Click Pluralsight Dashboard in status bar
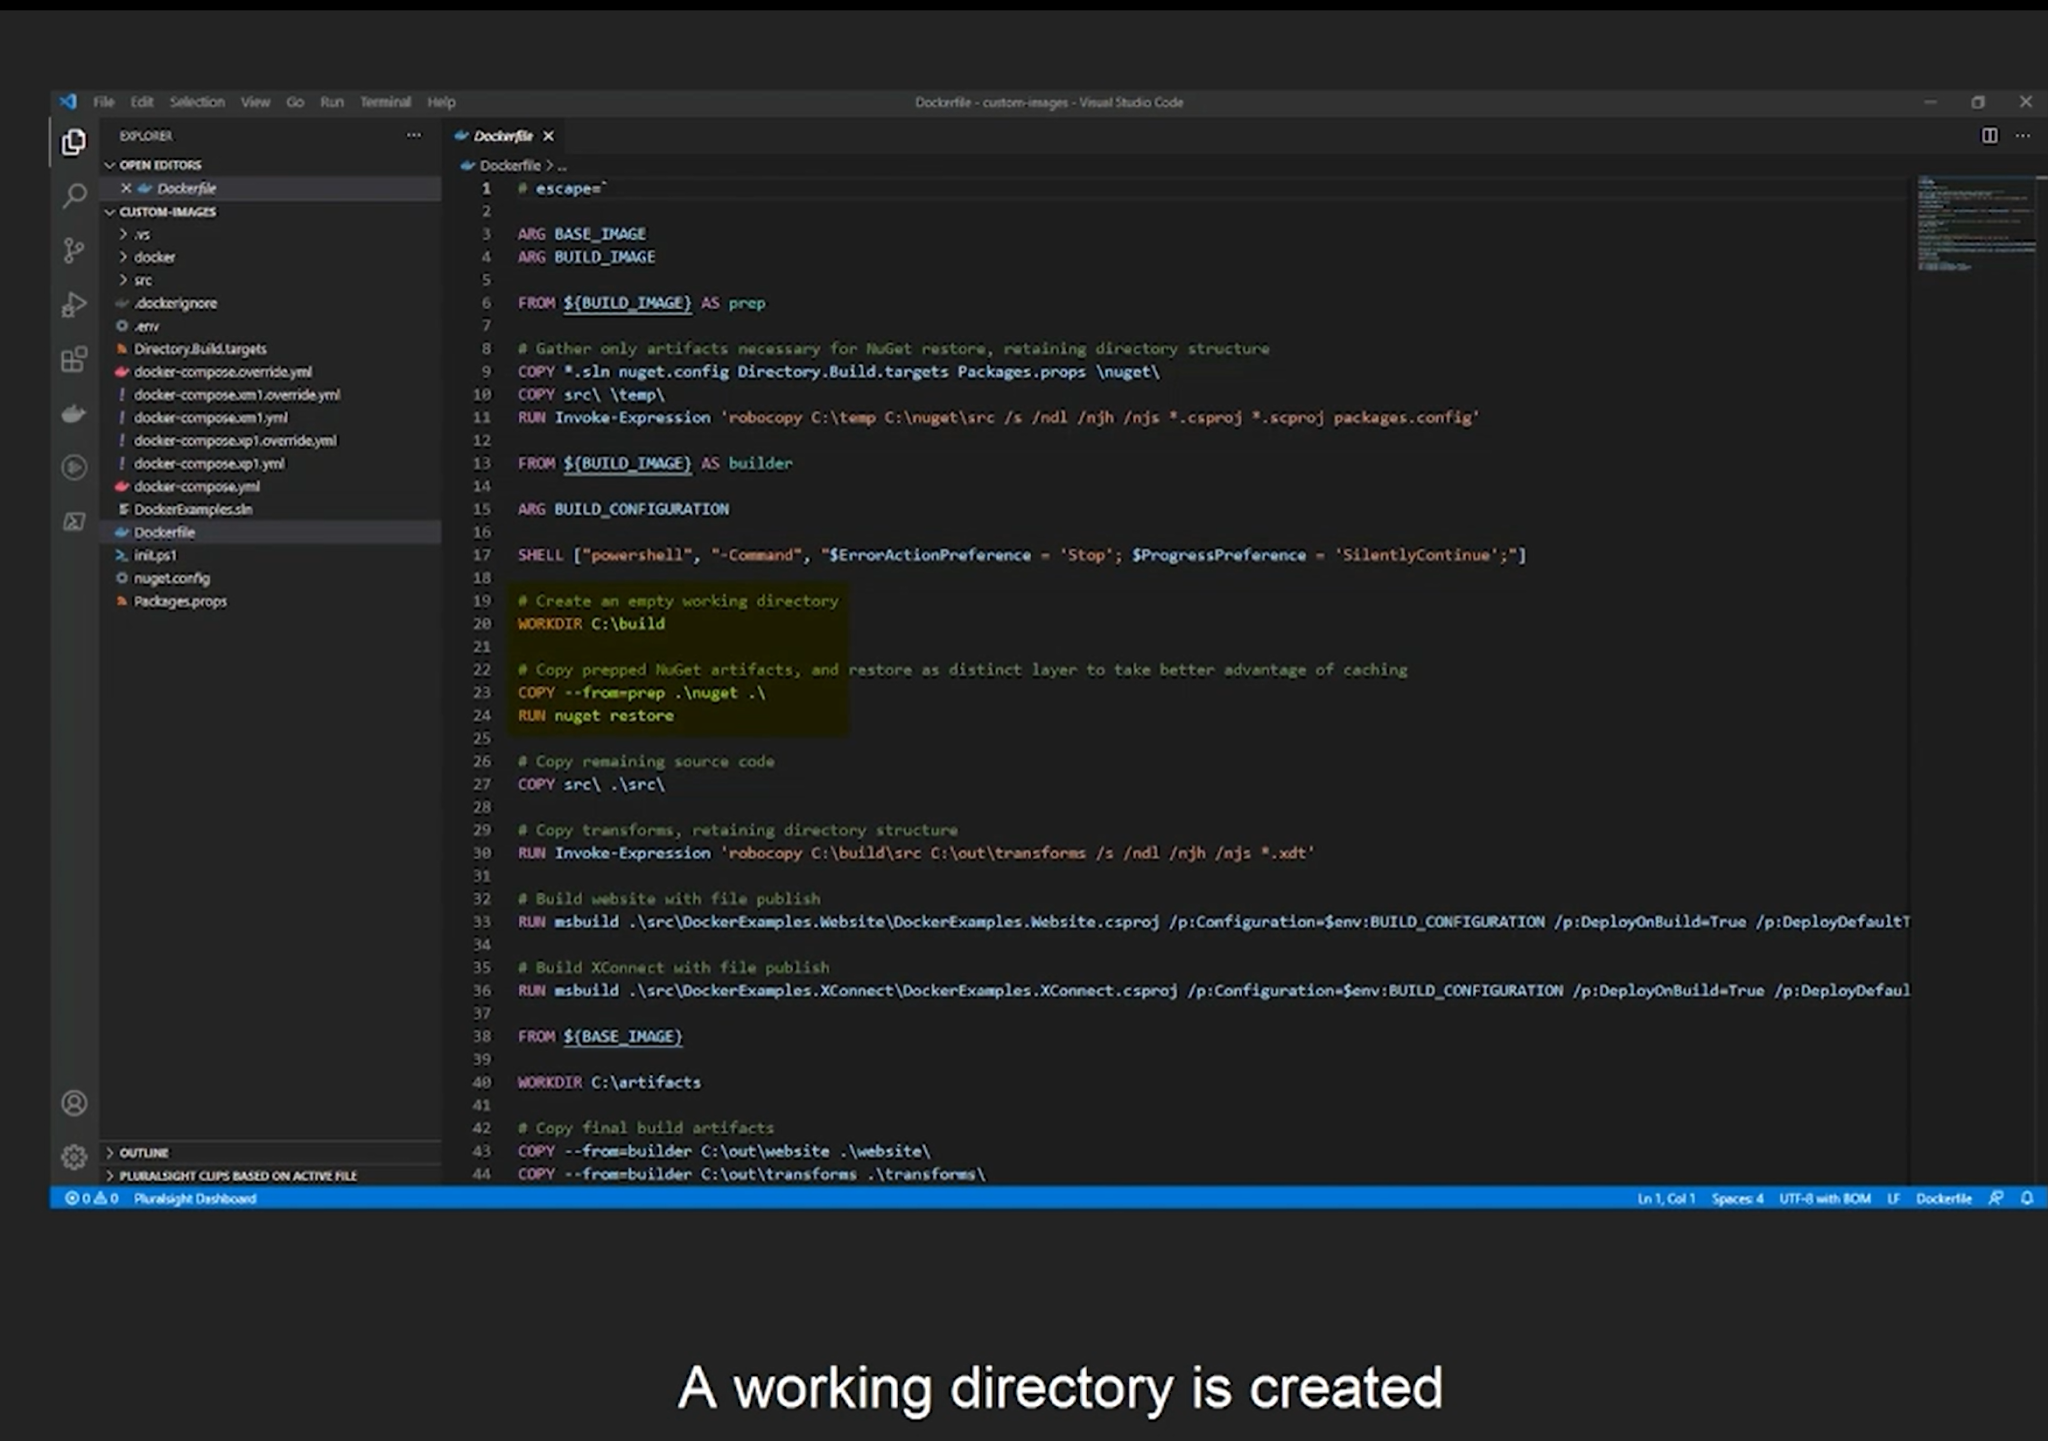Screen dimensions: 2048x1441 point(195,1198)
